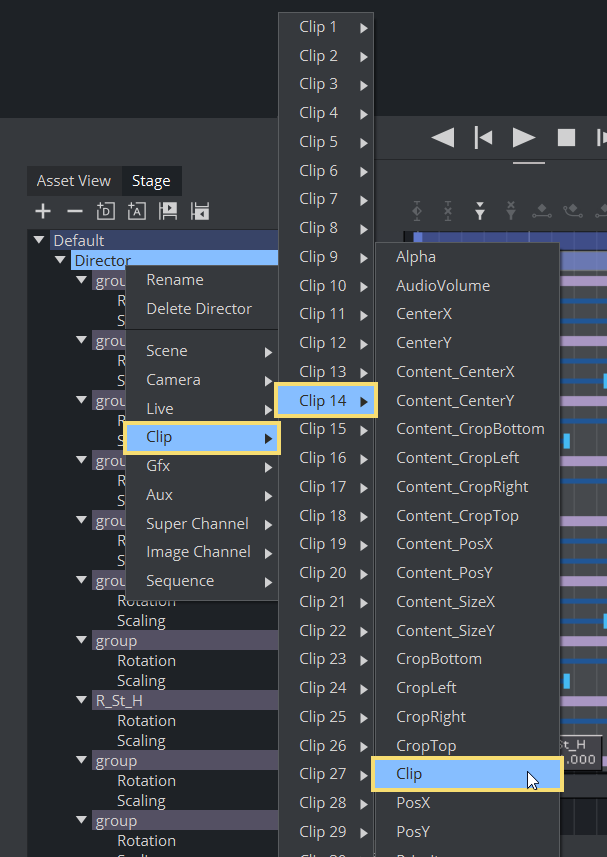The width and height of the screenshot is (607, 857).
Task: Click the linear keyframe interpolation icon
Action: click(x=541, y=211)
